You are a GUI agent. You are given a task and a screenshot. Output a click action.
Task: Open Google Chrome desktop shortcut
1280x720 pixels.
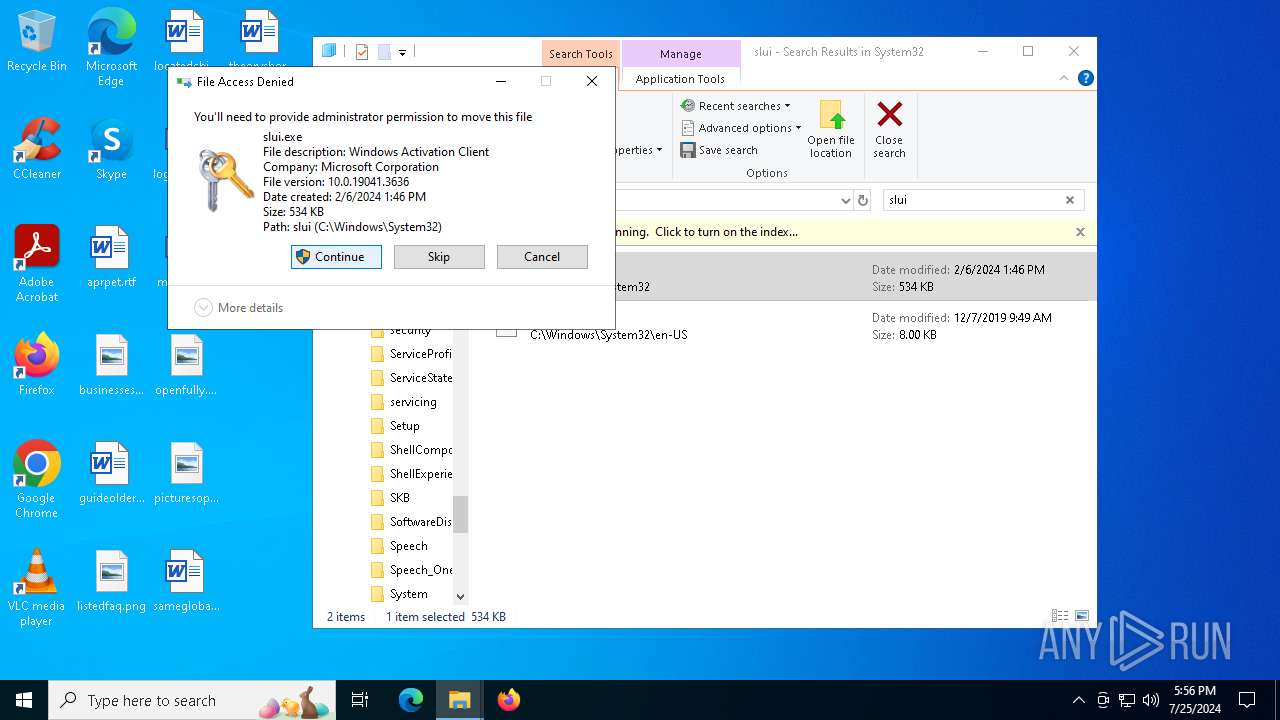tap(37, 480)
